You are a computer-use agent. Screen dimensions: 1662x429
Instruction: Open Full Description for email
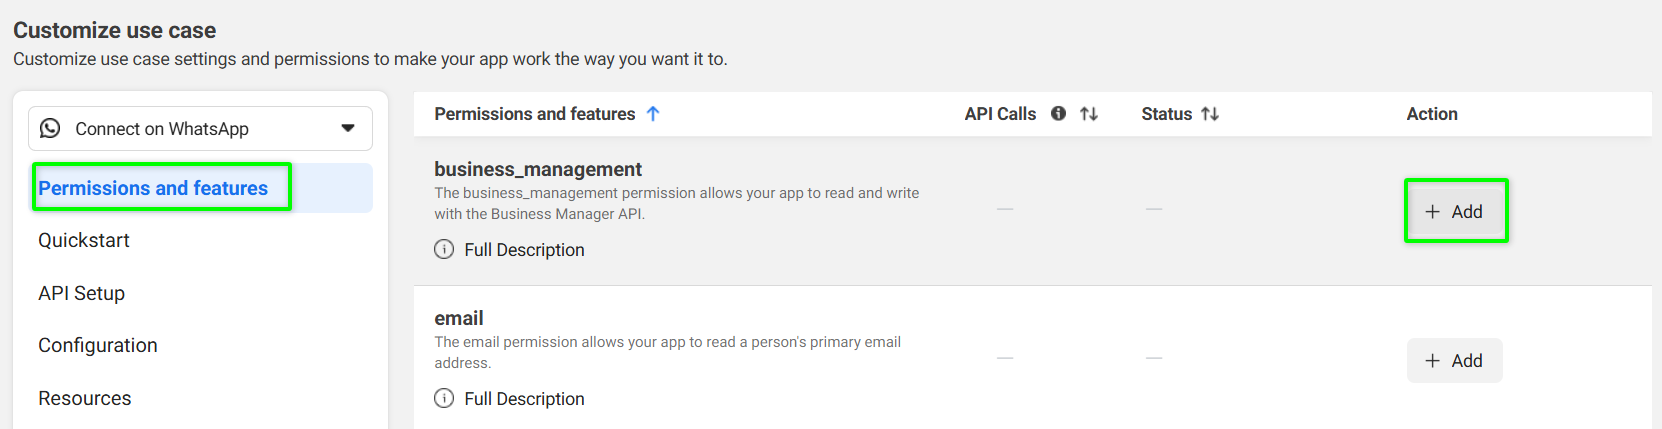pyautogui.click(x=524, y=399)
